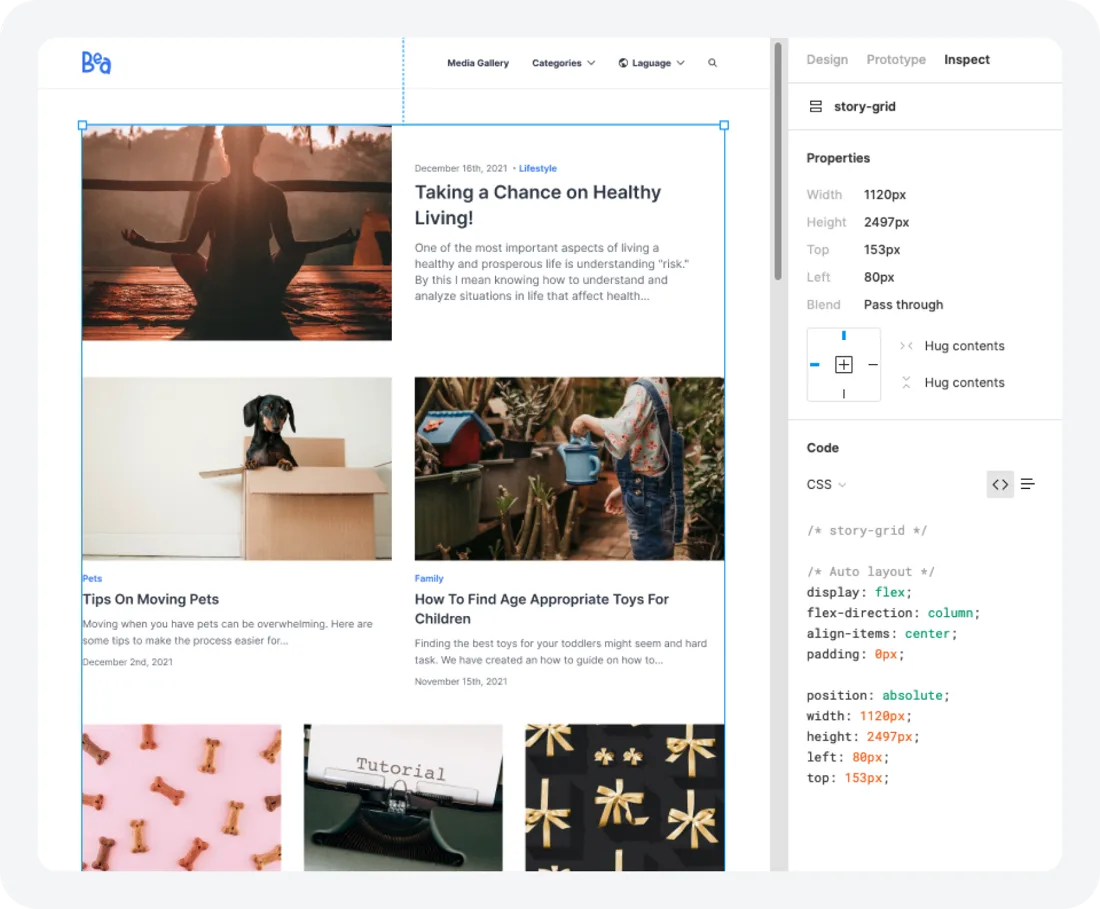This screenshot has height=909, width=1100.
Task: Toggle the bottom constraint marker
Action: pos(844,394)
